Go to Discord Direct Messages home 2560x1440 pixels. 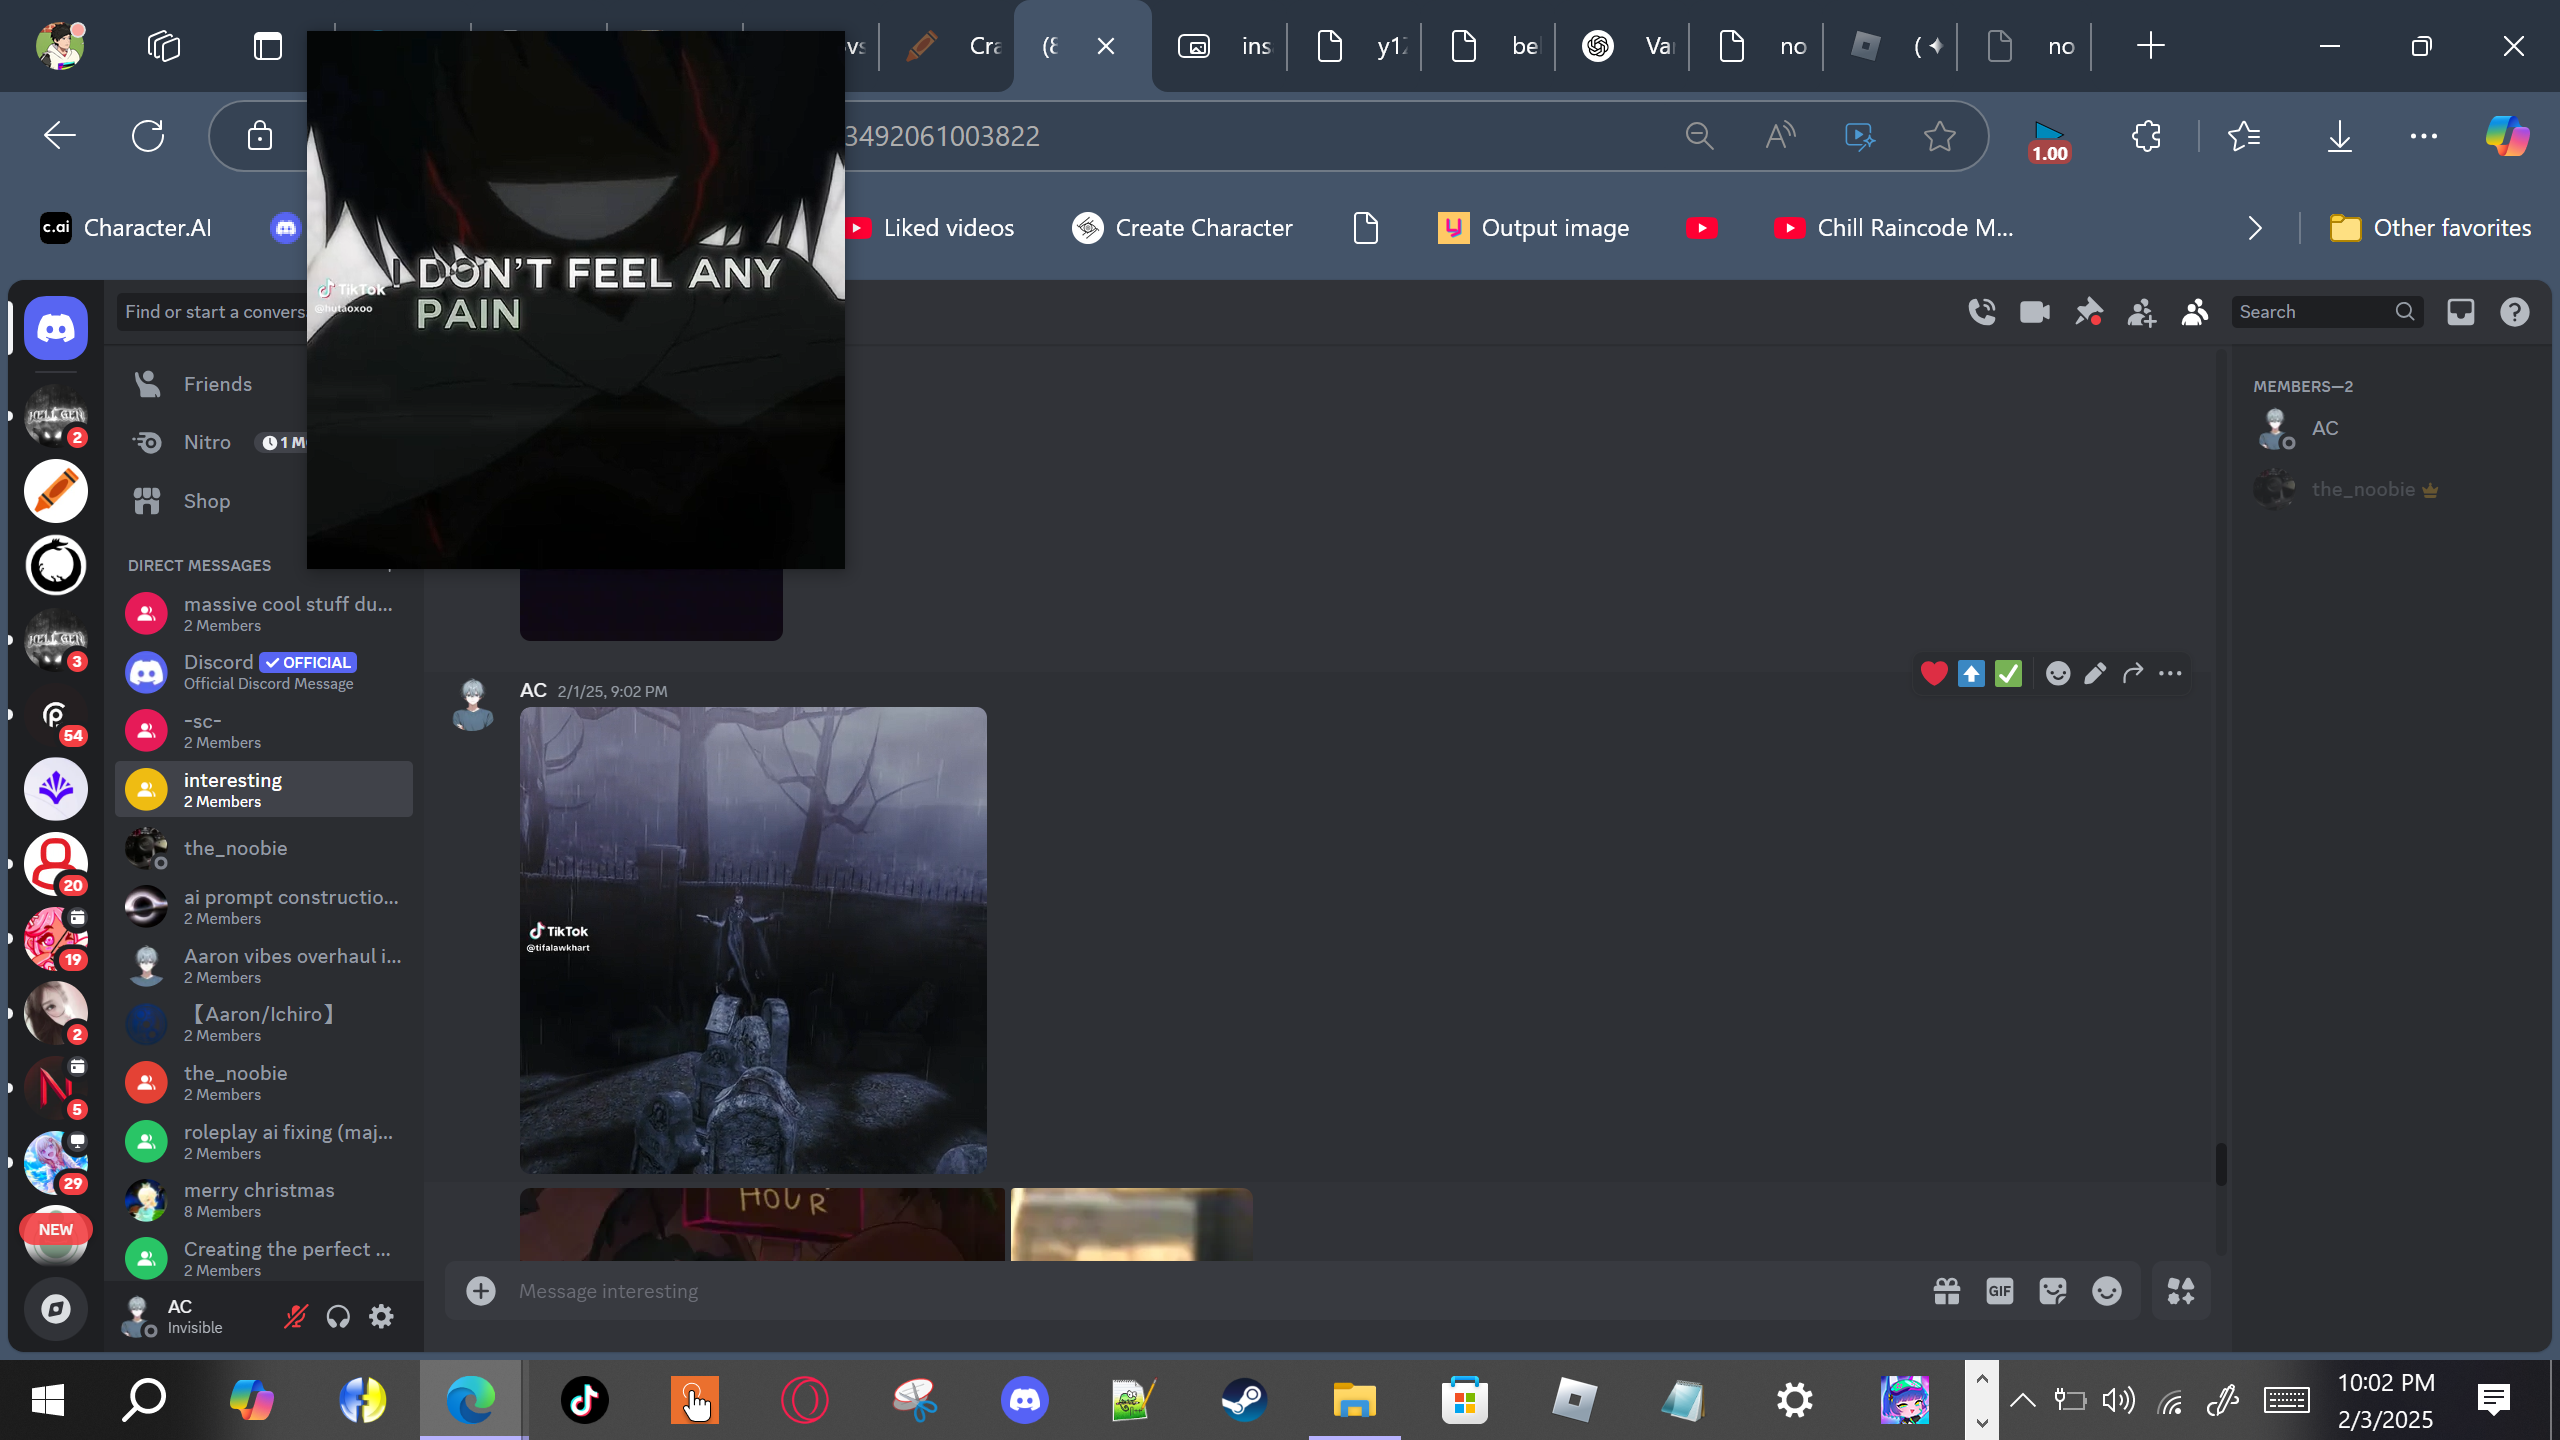[56, 328]
